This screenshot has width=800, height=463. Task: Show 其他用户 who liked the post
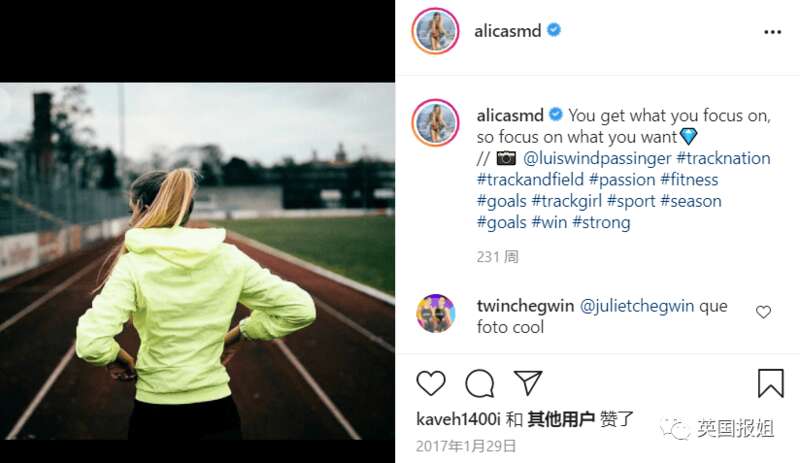tap(561, 419)
